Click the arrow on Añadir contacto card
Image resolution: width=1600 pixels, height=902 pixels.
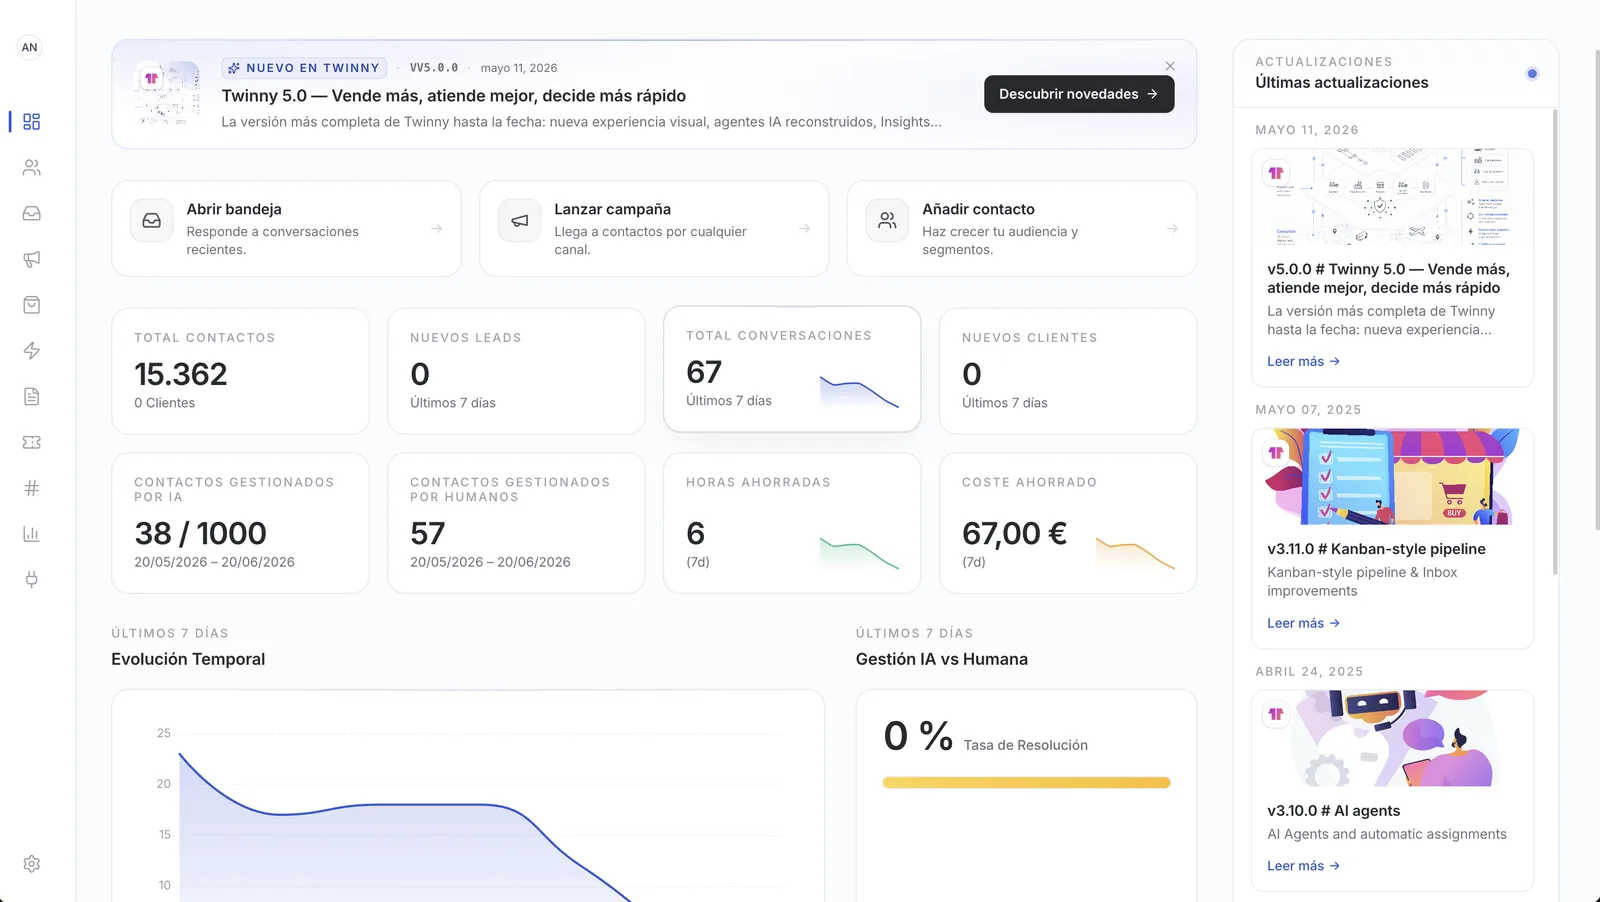click(1172, 229)
